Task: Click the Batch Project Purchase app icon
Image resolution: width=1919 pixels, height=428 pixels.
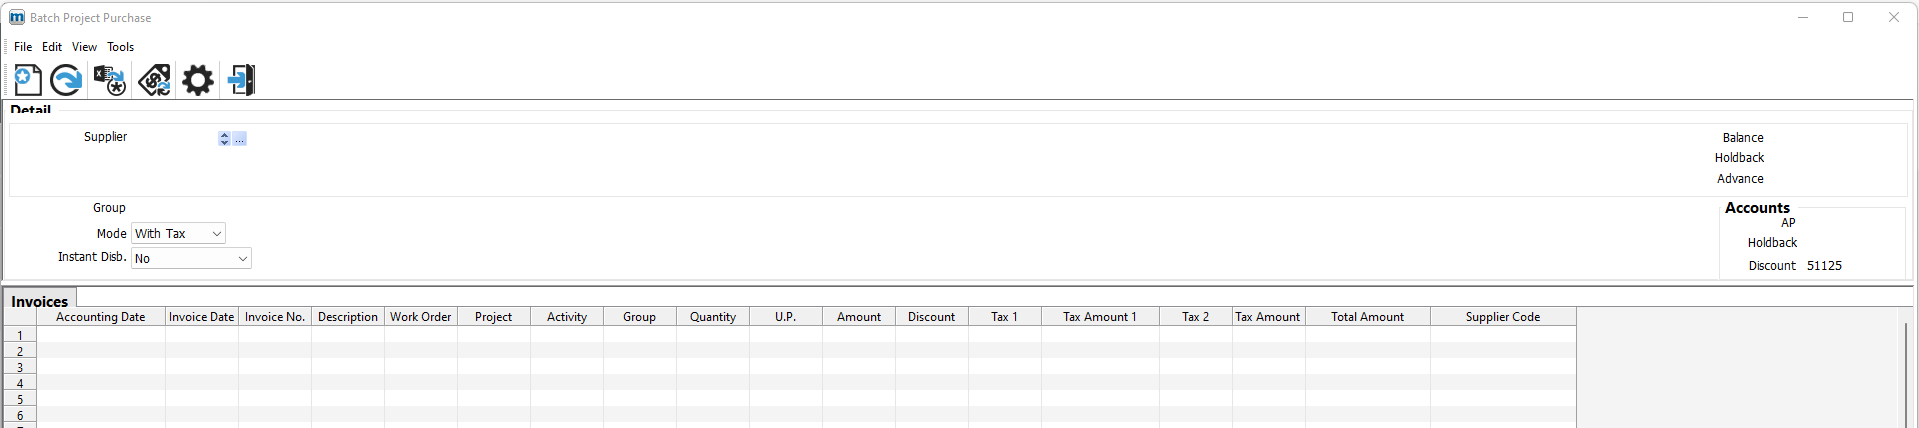Action: point(17,17)
